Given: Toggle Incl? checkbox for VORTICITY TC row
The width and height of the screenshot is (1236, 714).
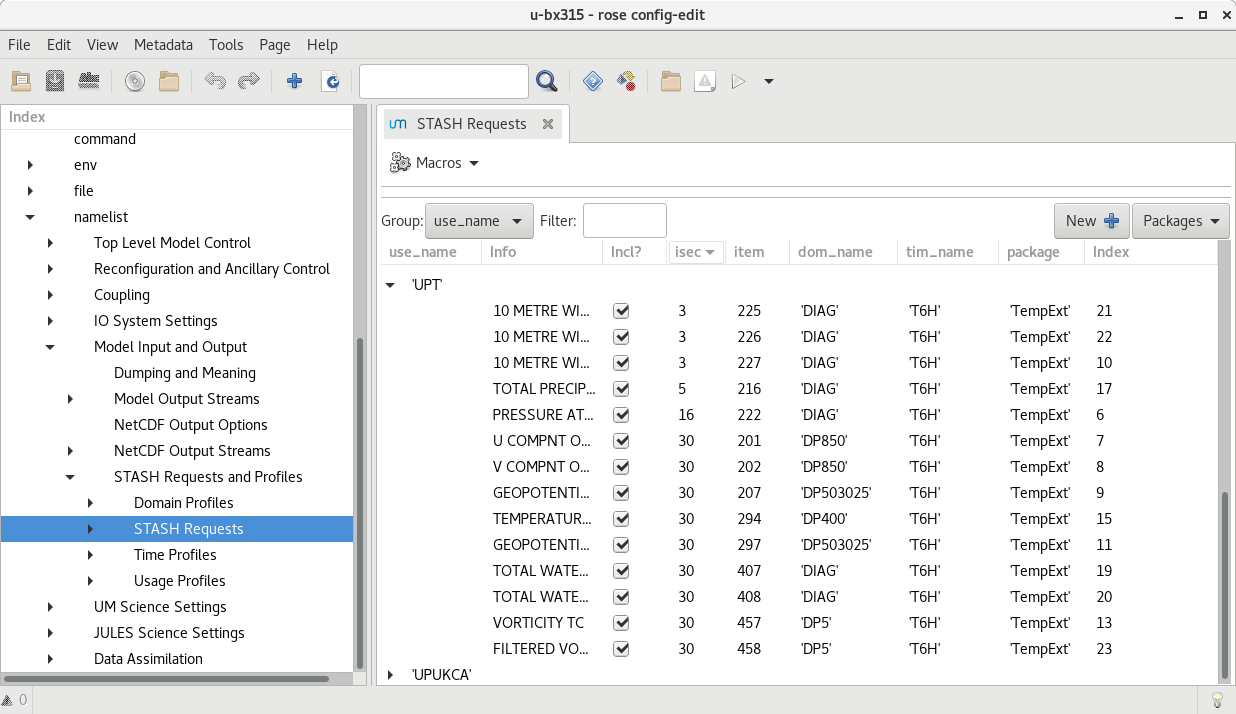Looking at the screenshot, I should pos(621,623).
